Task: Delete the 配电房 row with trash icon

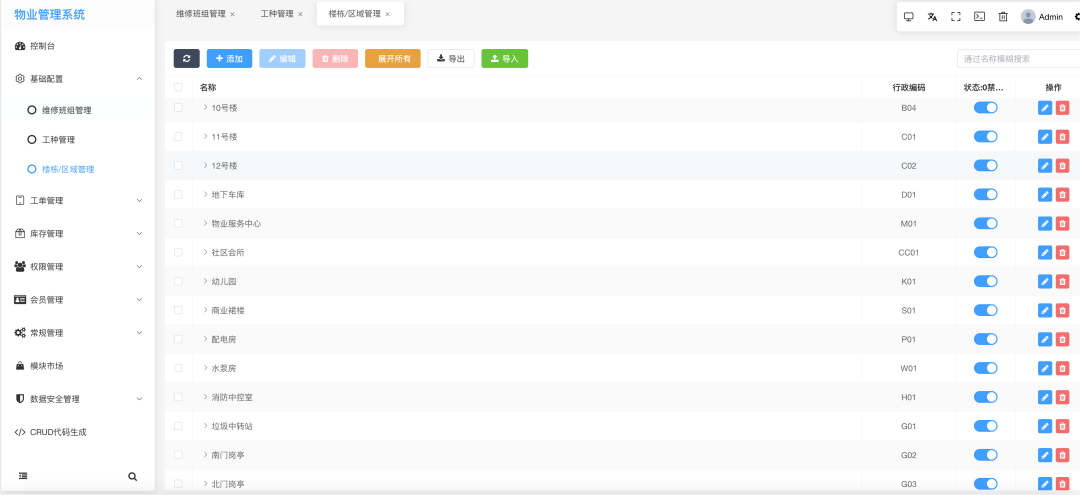Action: click(x=1062, y=339)
